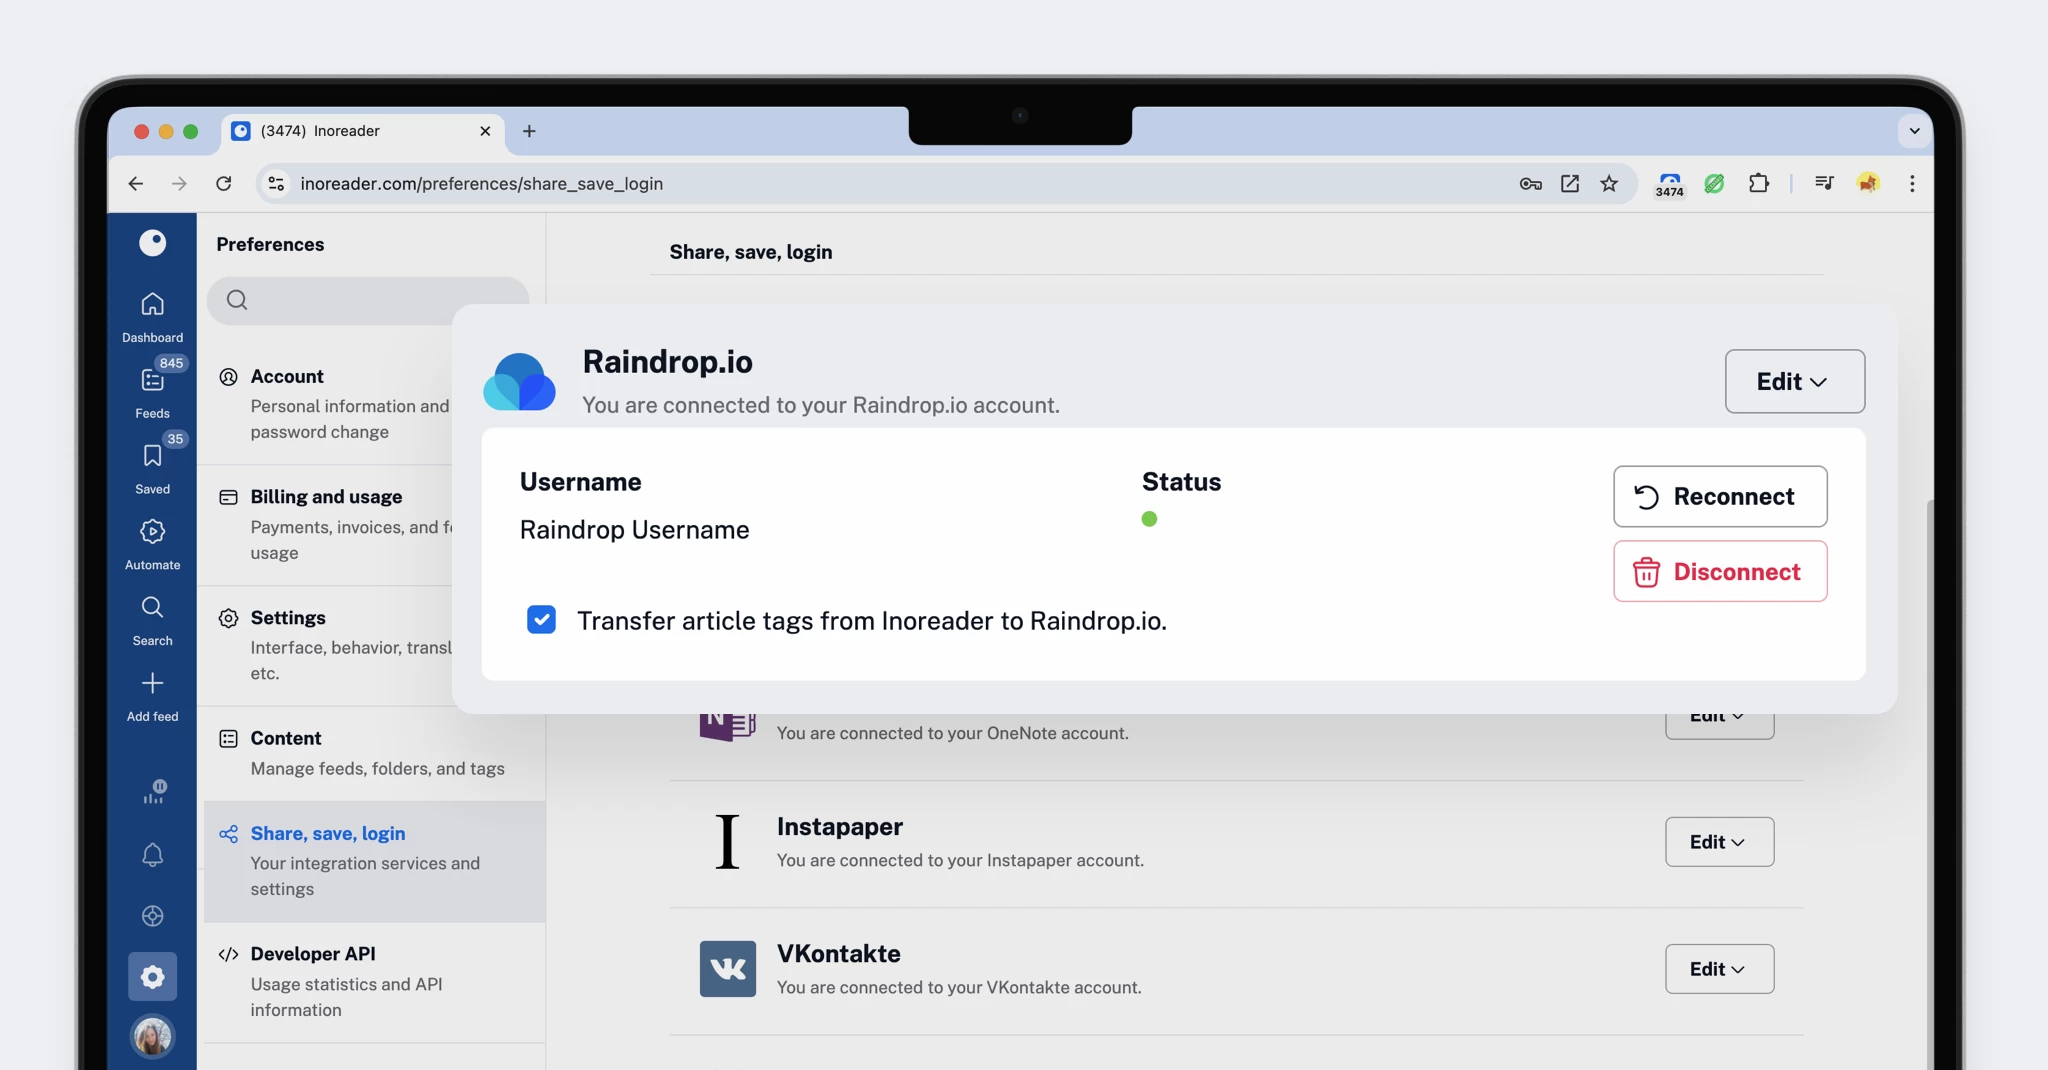Click the Preferences search field
This screenshot has height=1070, width=2048.
[x=368, y=300]
